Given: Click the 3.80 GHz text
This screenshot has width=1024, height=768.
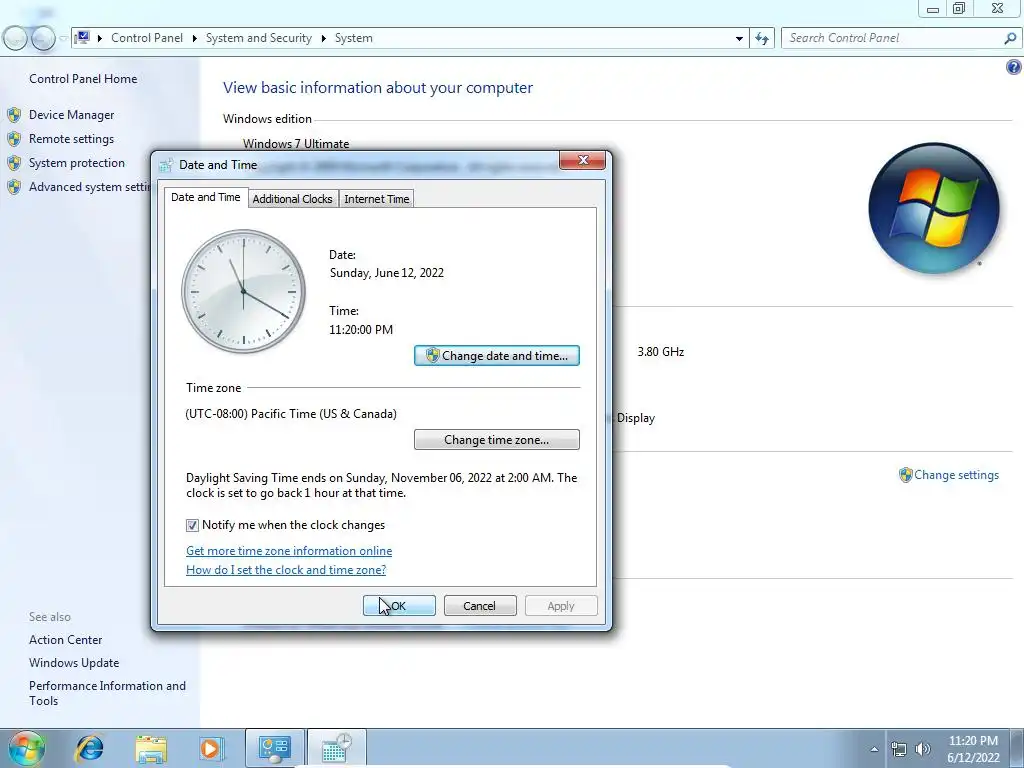Looking at the screenshot, I should tap(661, 352).
